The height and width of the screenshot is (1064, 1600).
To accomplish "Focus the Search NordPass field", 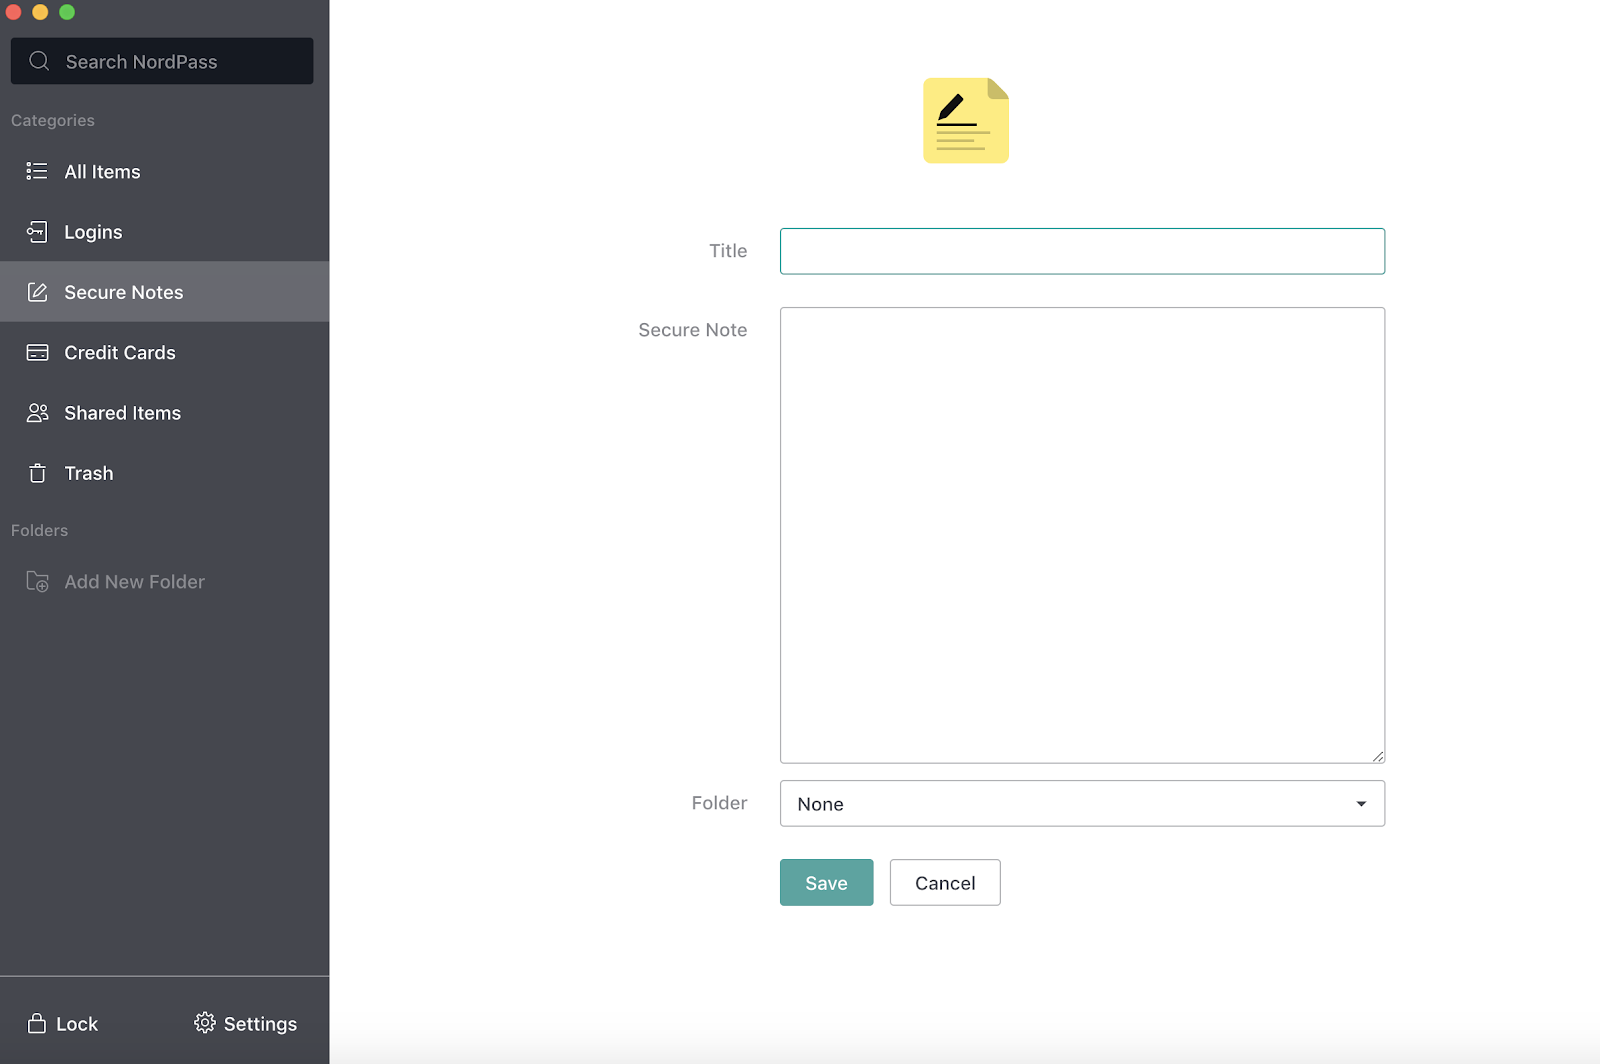I will [x=162, y=61].
